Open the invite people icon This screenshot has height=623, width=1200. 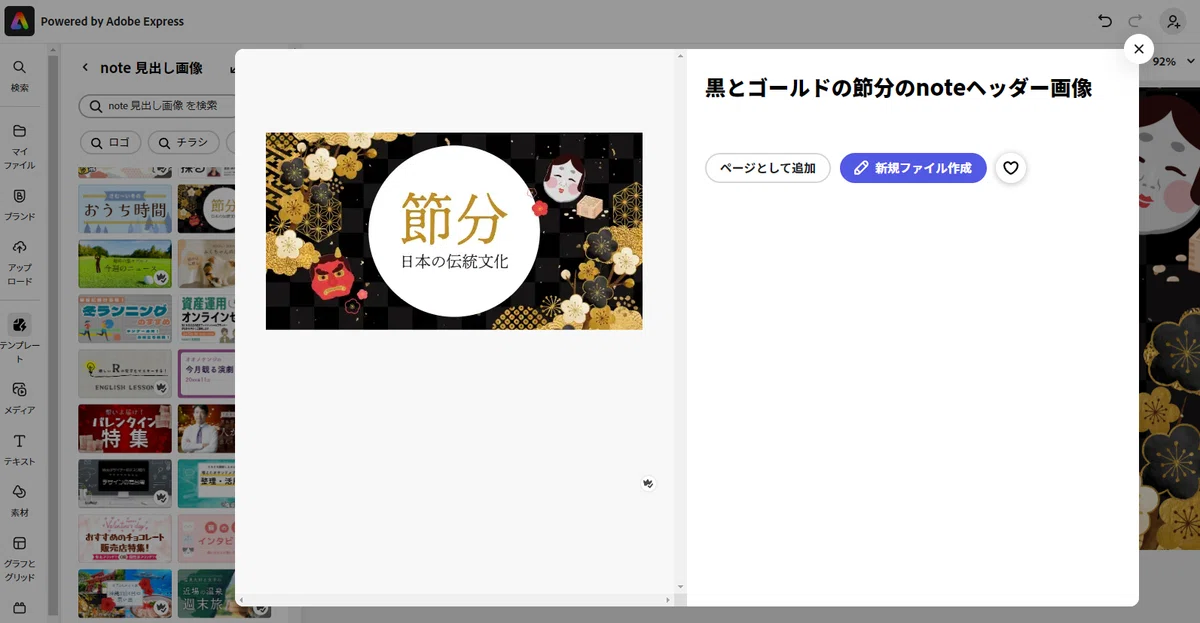click(1172, 21)
